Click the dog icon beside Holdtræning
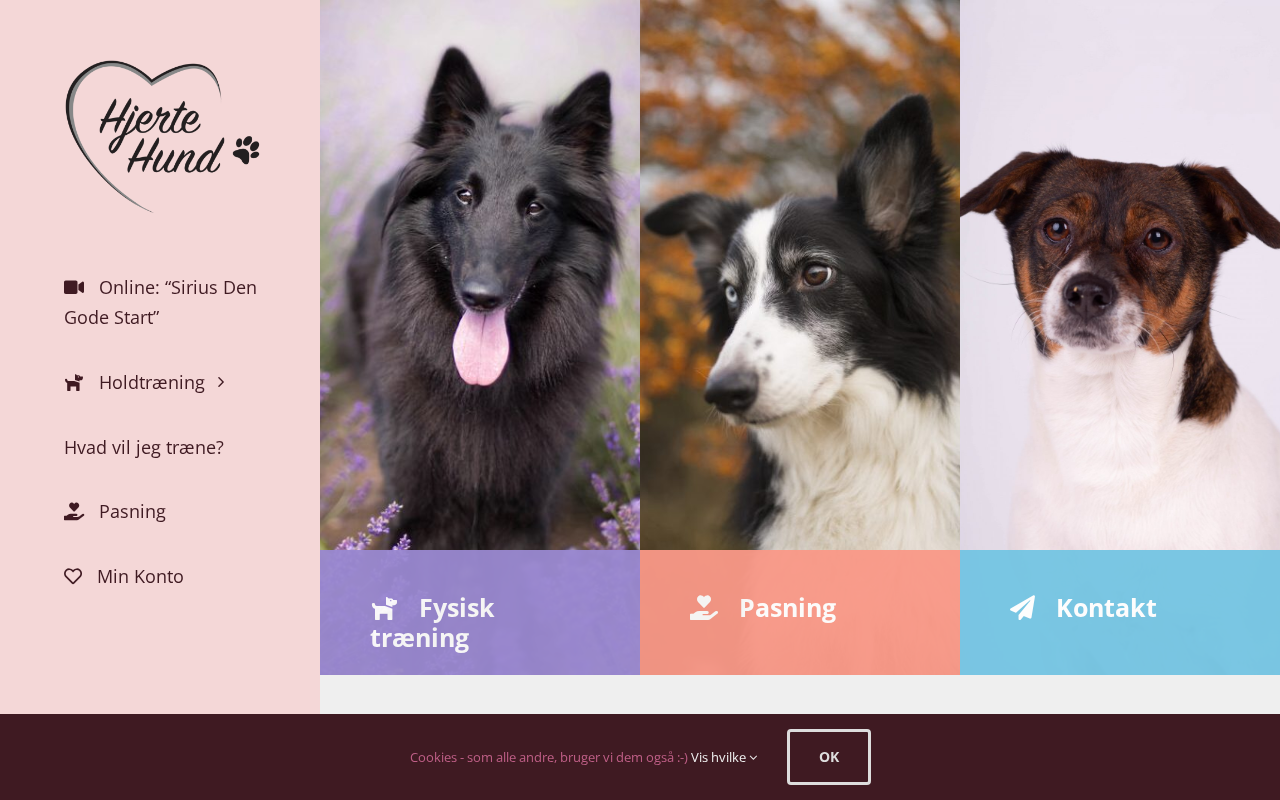1280x800 pixels. coord(74,382)
